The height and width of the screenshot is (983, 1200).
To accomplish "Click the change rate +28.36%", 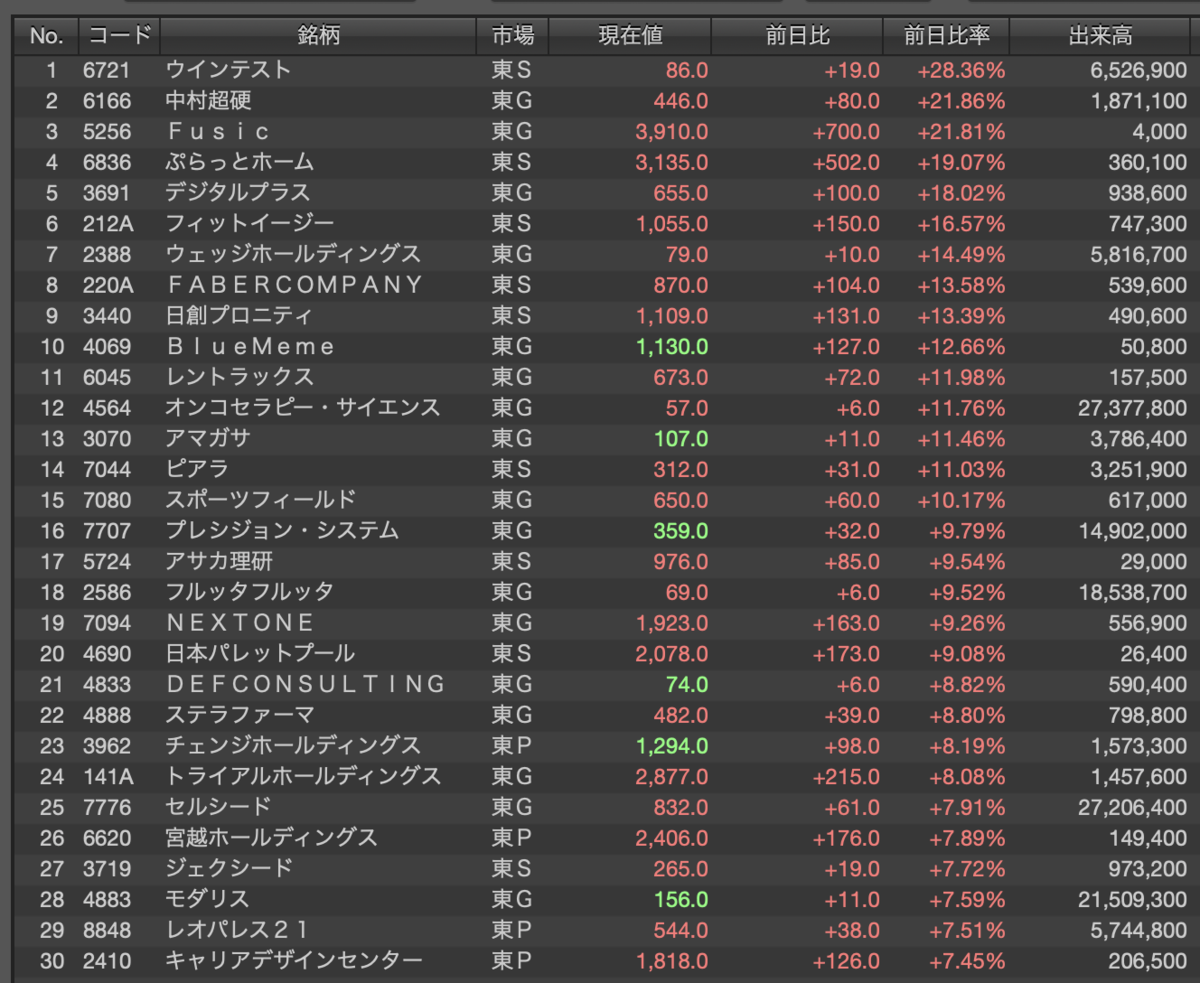I will 961,70.
